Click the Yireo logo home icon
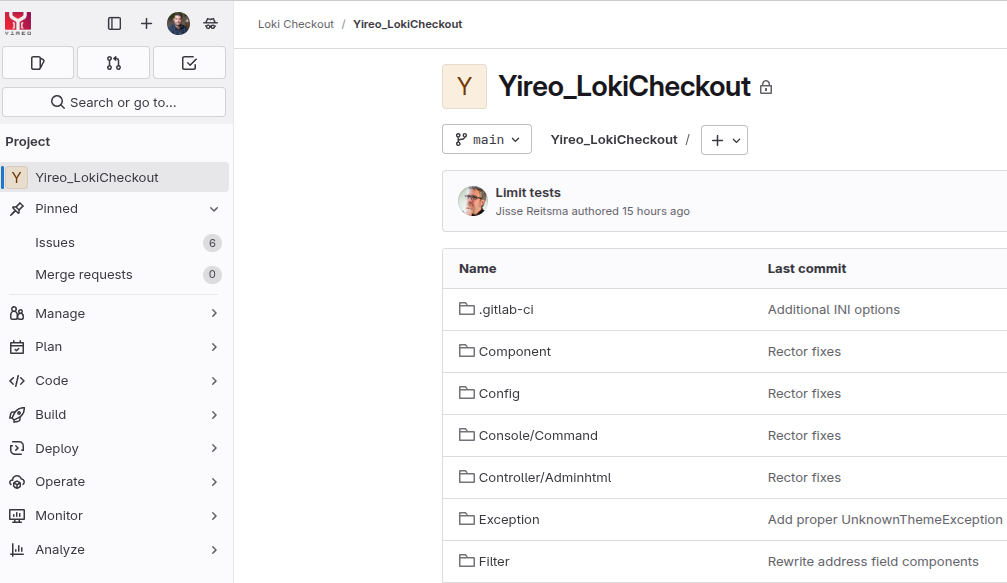The width and height of the screenshot is (1007, 583). (18, 23)
